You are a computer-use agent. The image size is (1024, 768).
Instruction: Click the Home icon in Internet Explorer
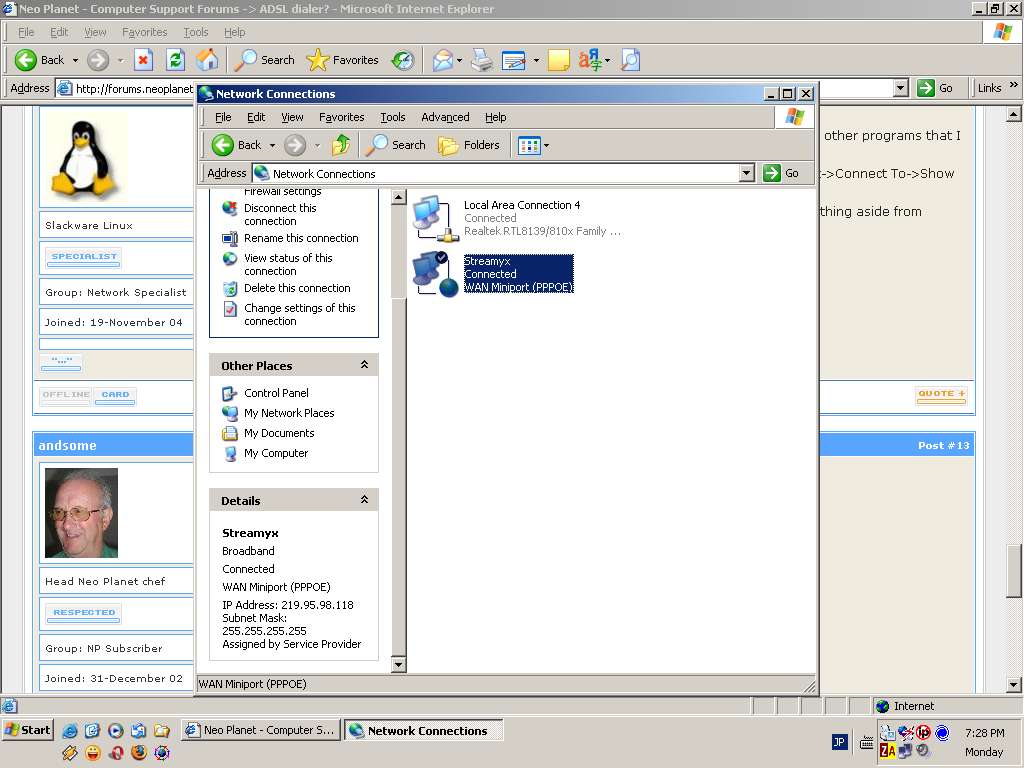207,60
